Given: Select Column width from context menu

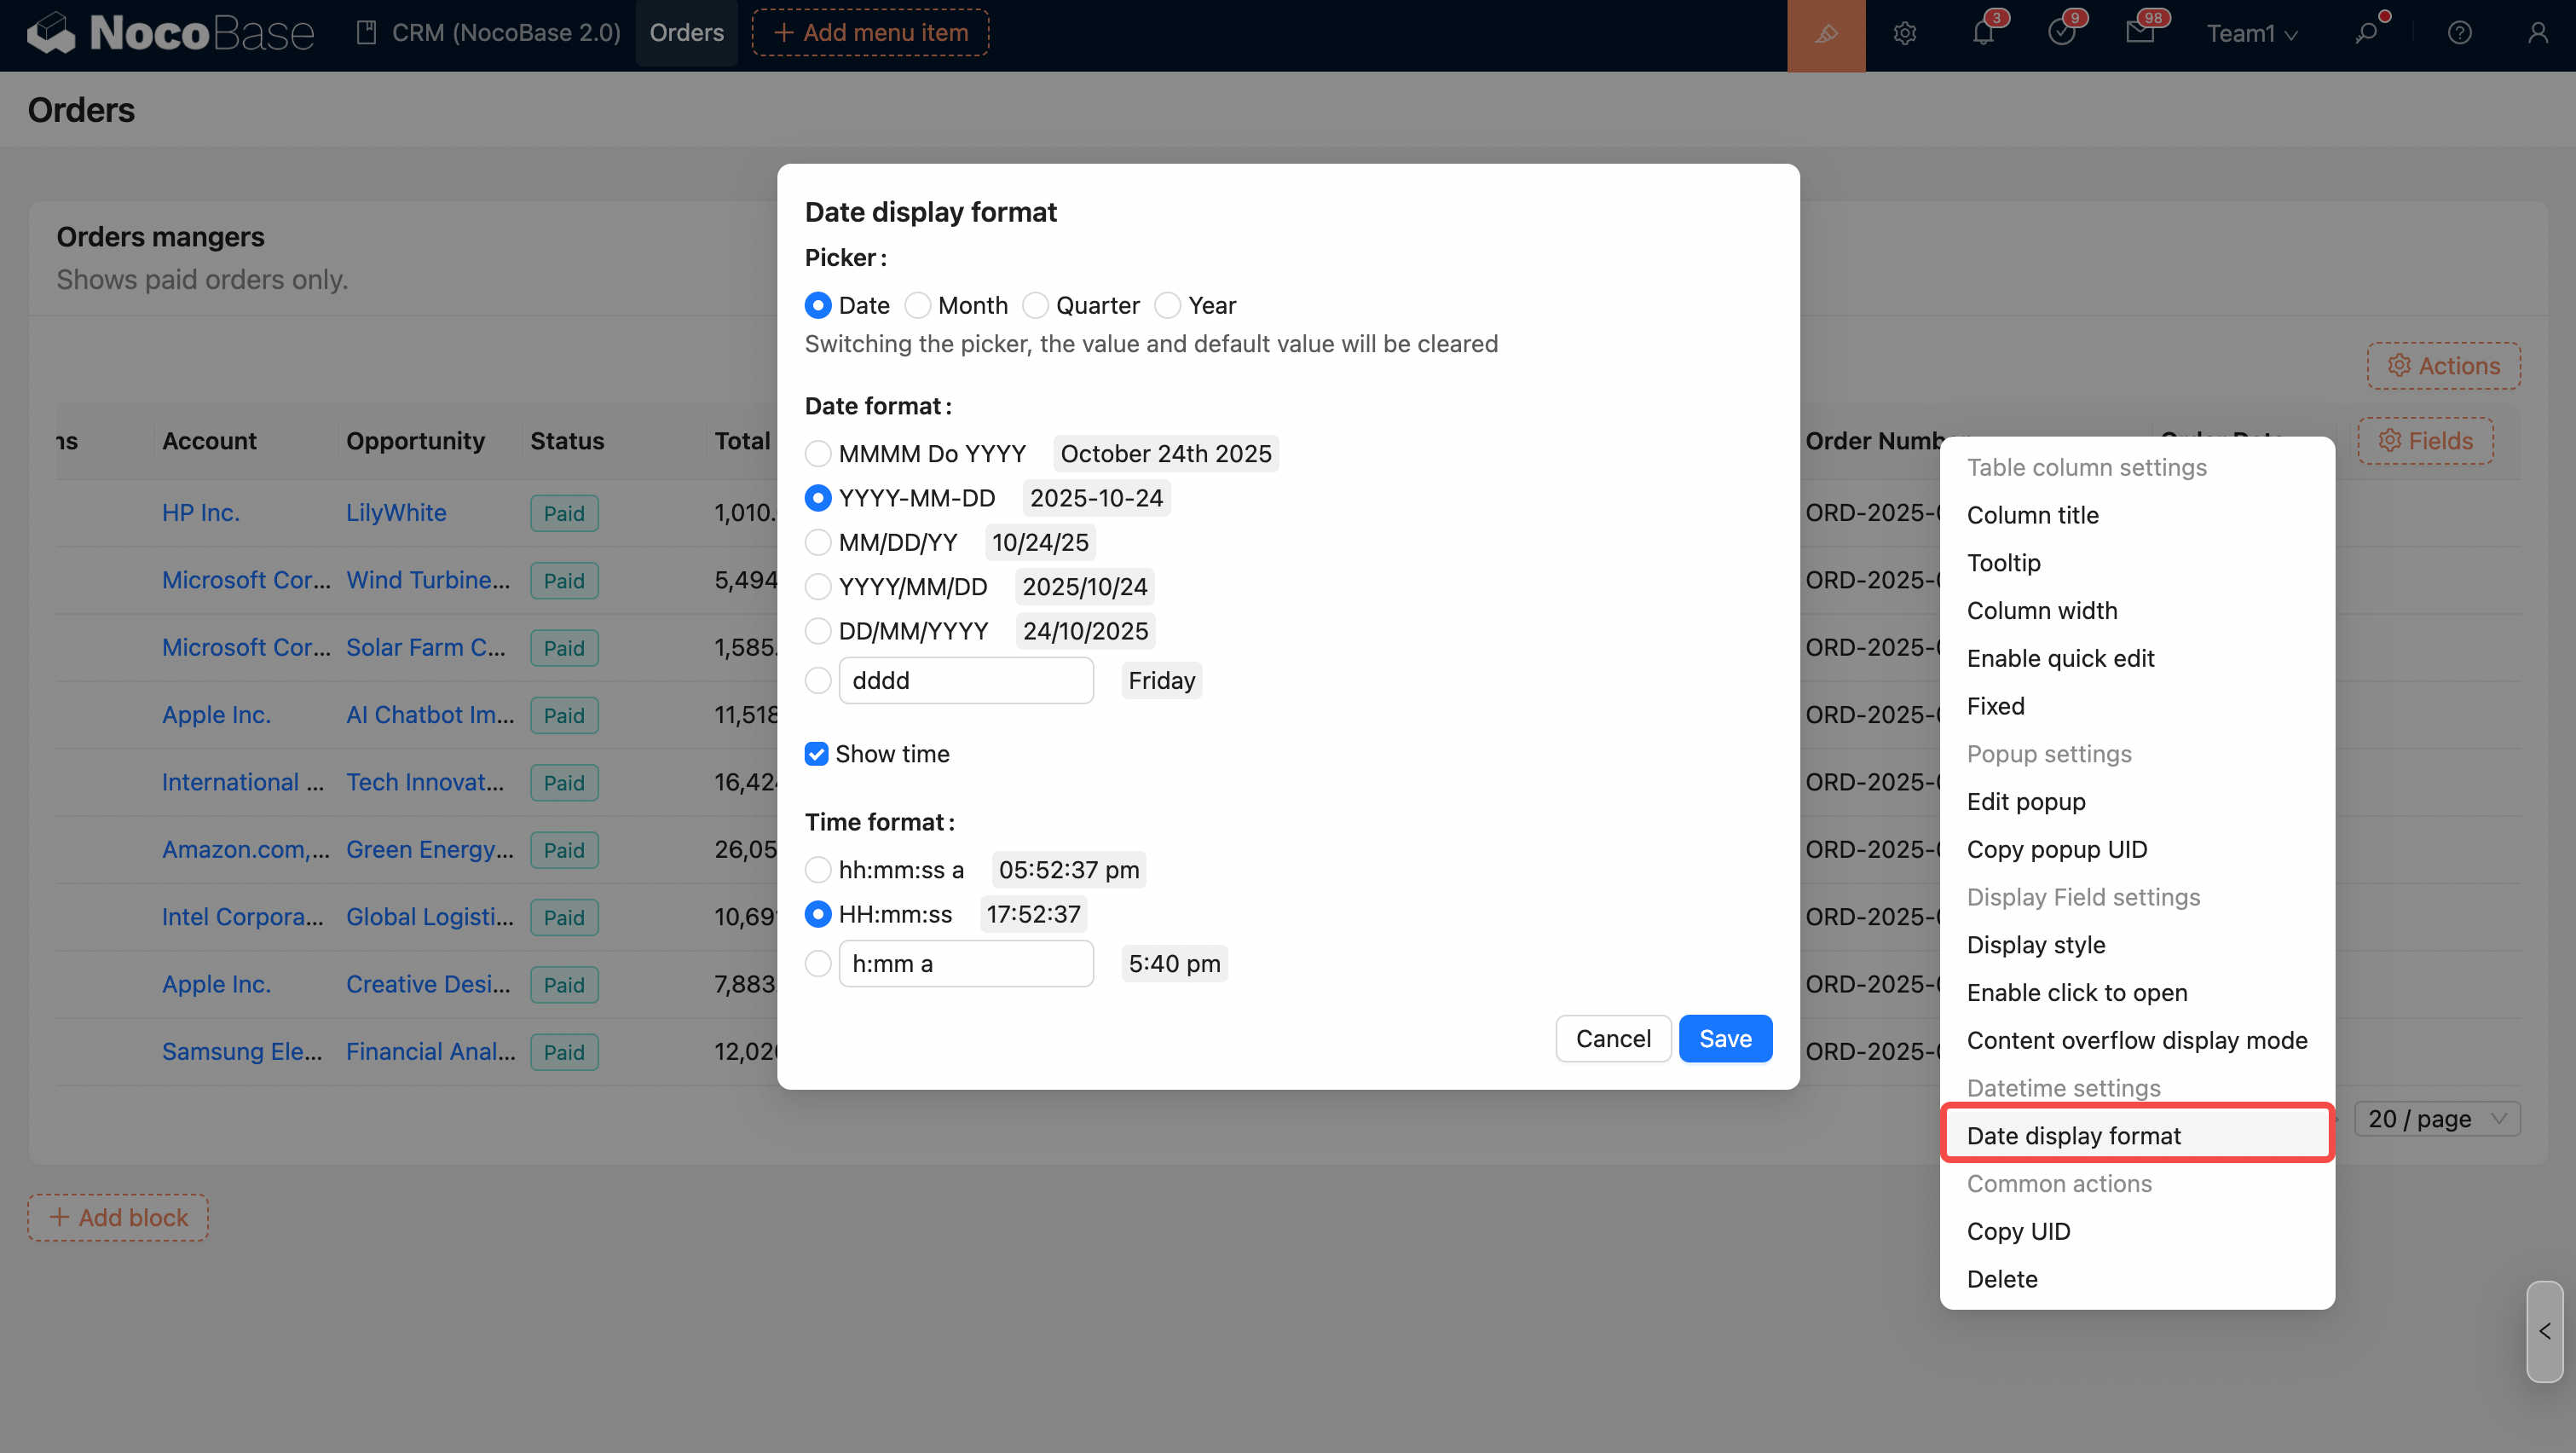Looking at the screenshot, I should pos(2041,610).
